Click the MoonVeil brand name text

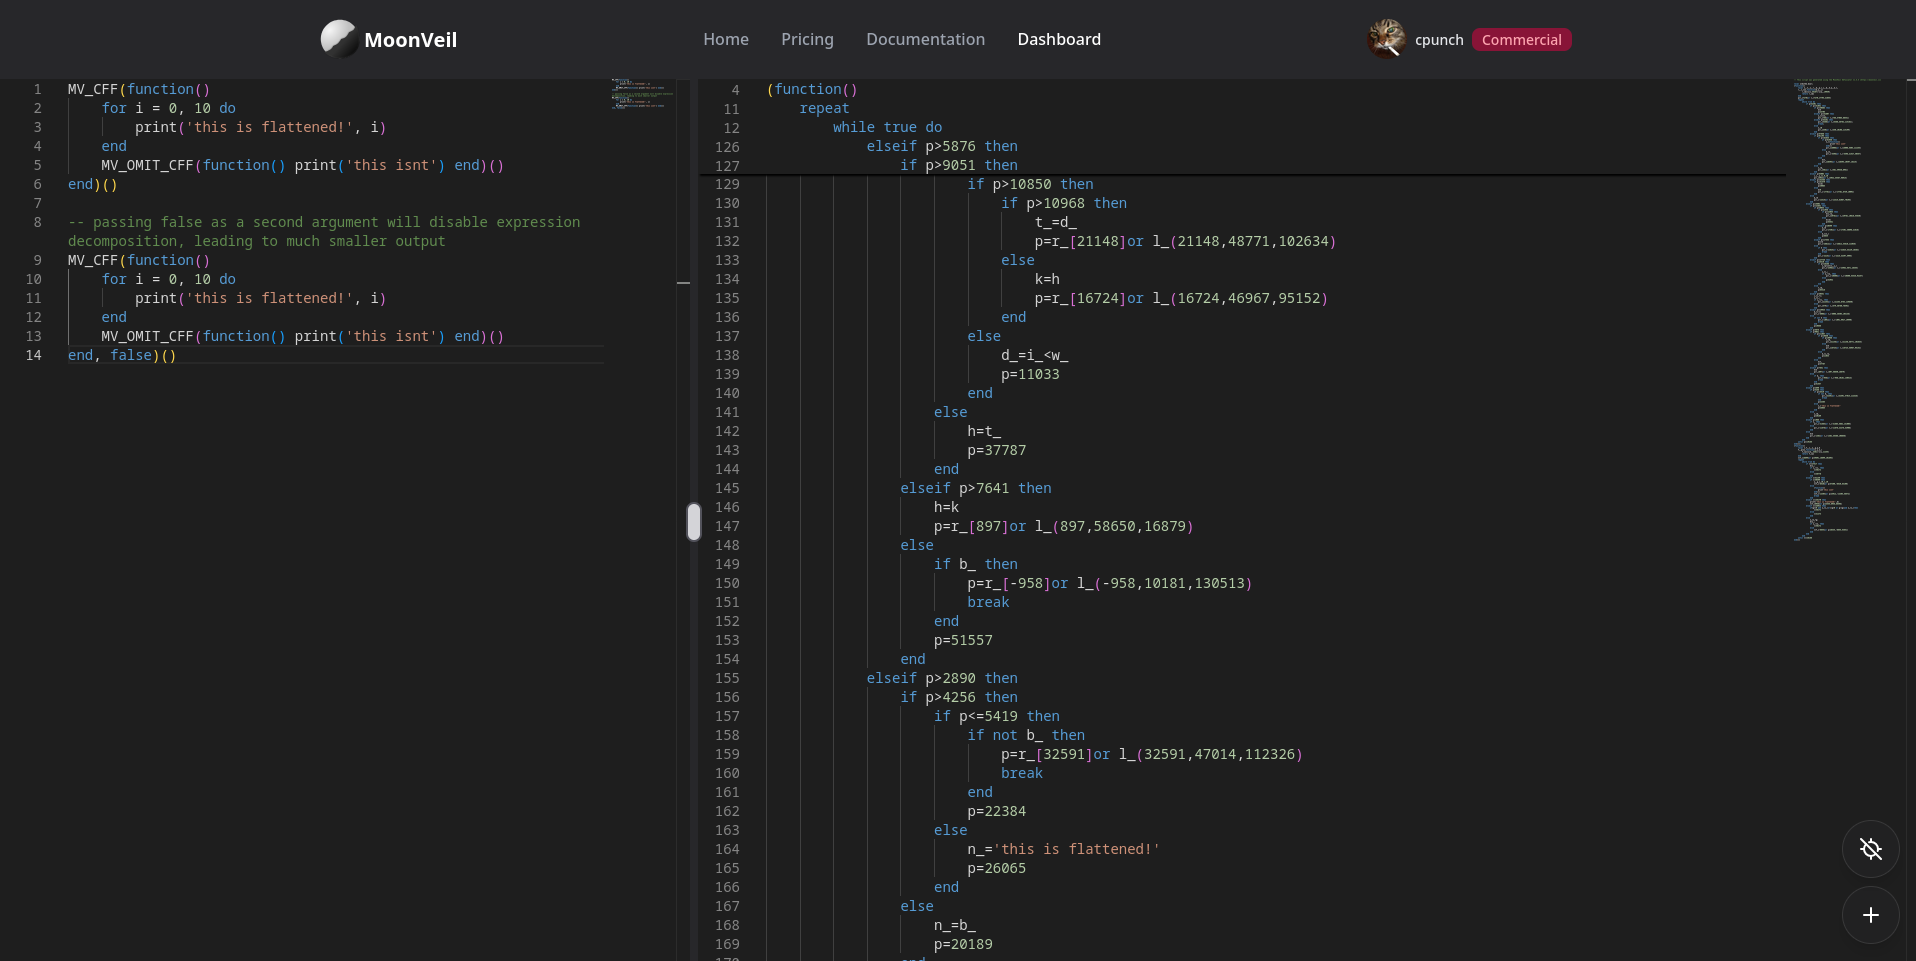(x=410, y=40)
